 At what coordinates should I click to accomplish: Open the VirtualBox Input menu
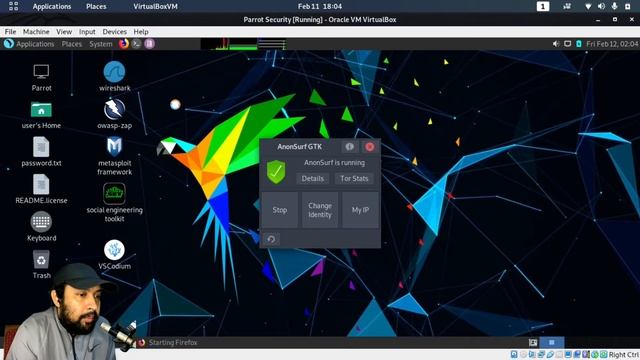(87, 31)
